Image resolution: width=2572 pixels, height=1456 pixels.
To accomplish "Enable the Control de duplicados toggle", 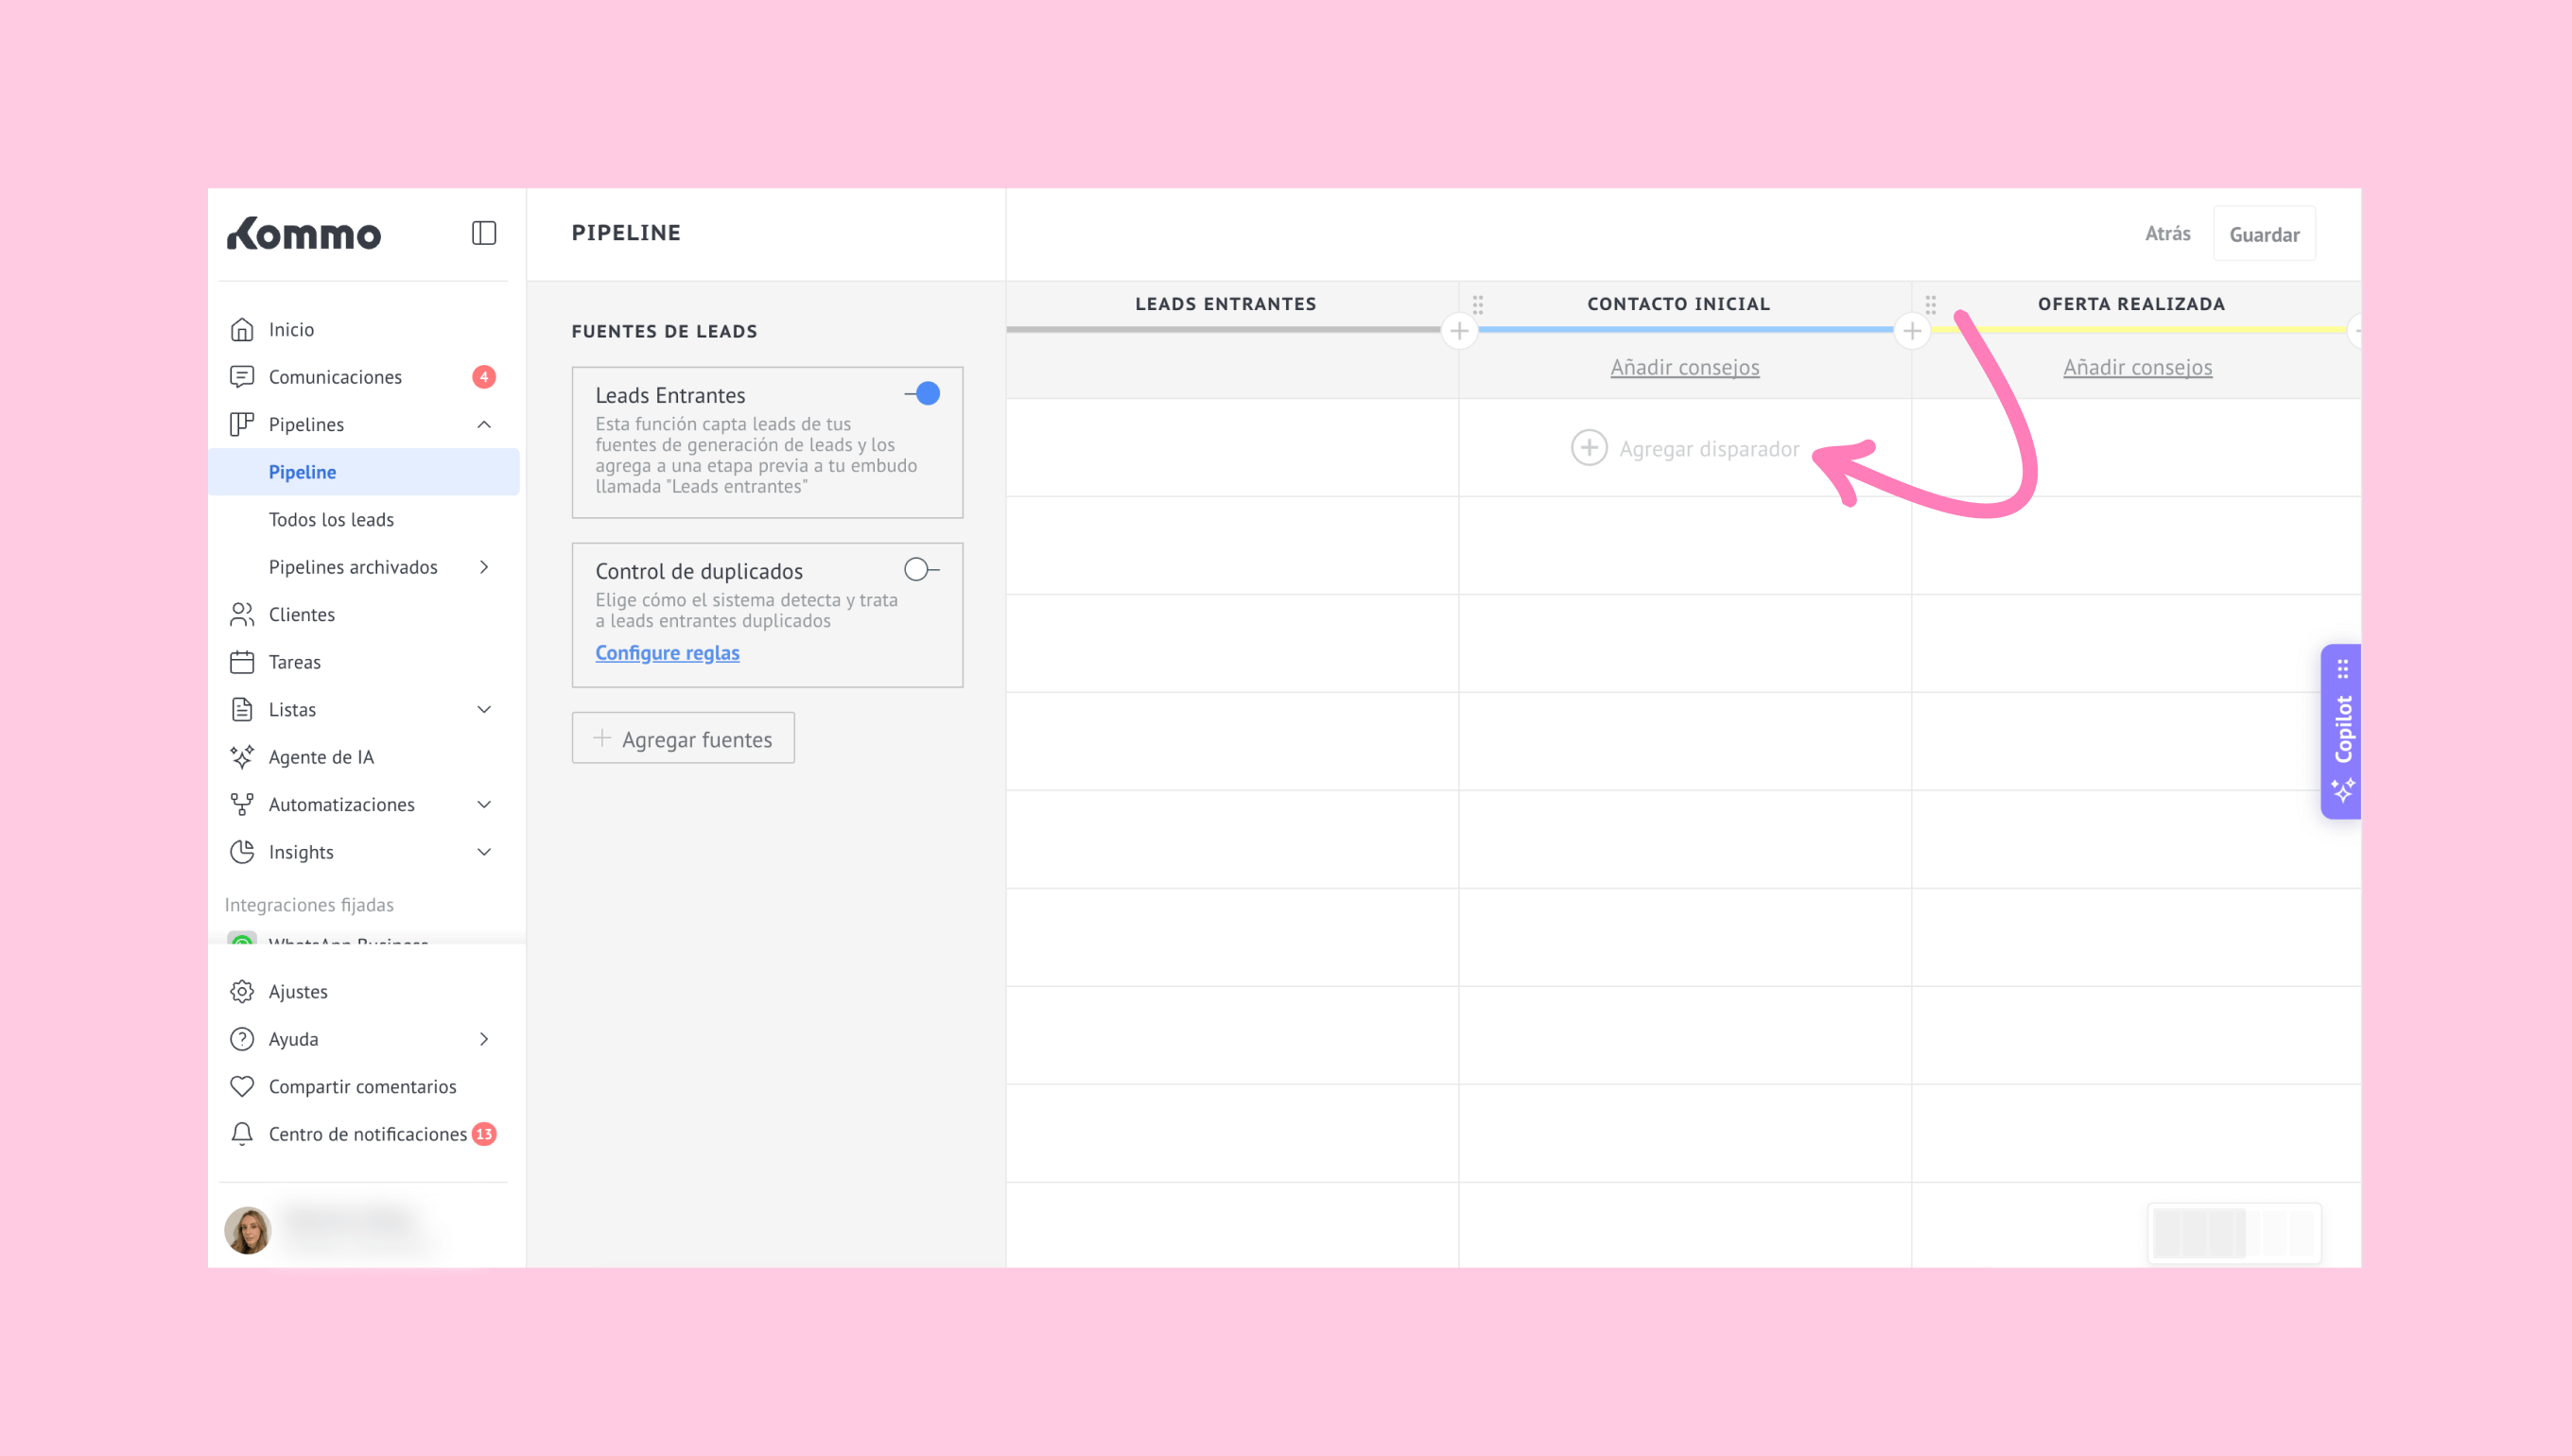I will pos(920,570).
